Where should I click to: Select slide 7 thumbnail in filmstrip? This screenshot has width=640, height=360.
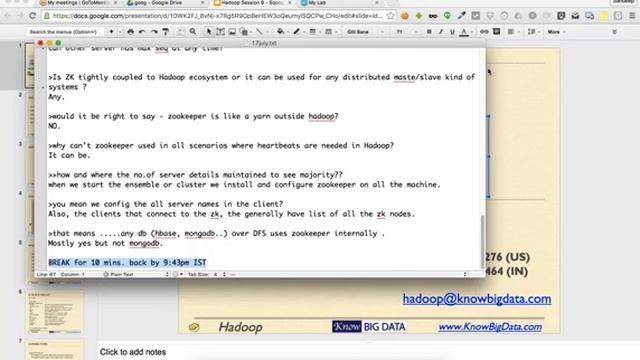55,350
